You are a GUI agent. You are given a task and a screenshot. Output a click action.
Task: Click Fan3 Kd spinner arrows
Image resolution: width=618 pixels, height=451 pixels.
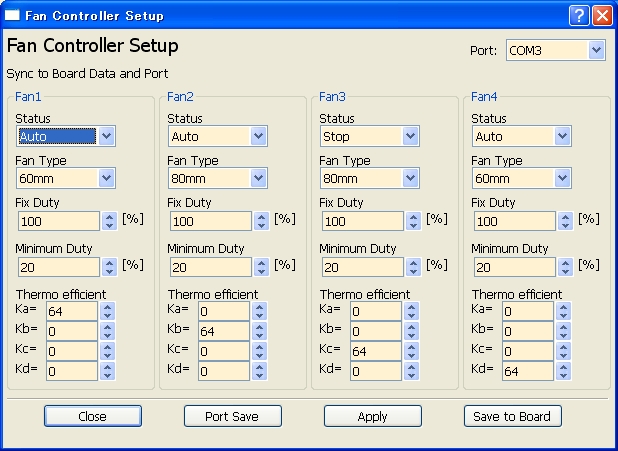pos(411,371)
